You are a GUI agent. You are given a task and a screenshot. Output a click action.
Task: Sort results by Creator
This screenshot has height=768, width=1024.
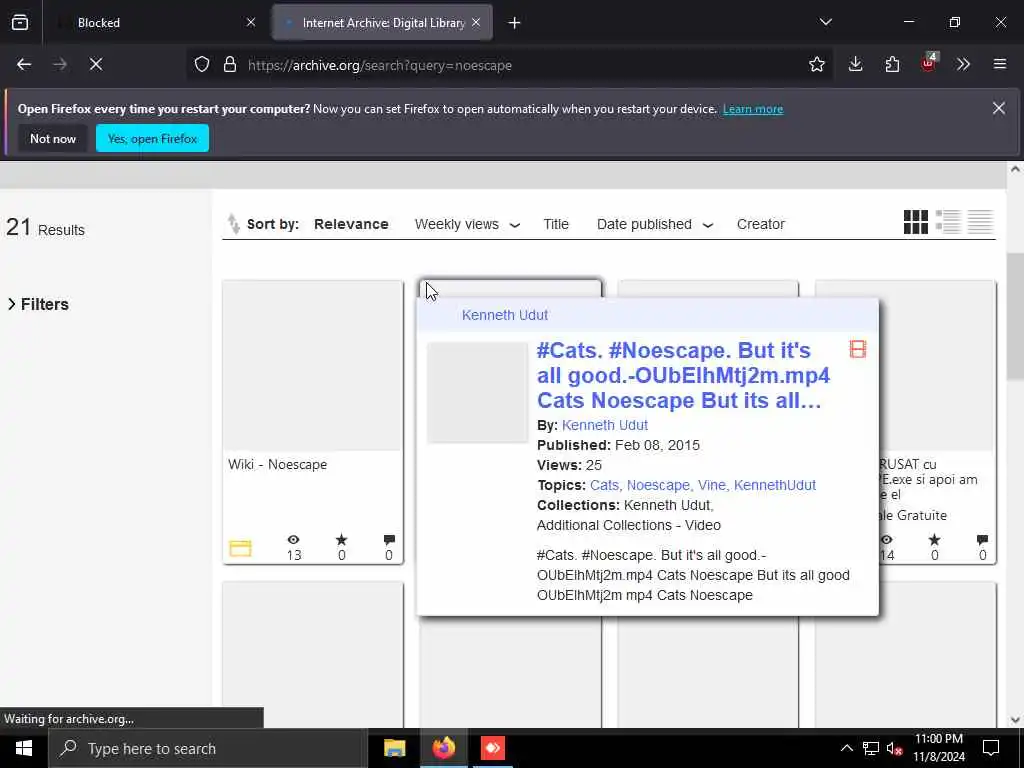pos(761,224)
